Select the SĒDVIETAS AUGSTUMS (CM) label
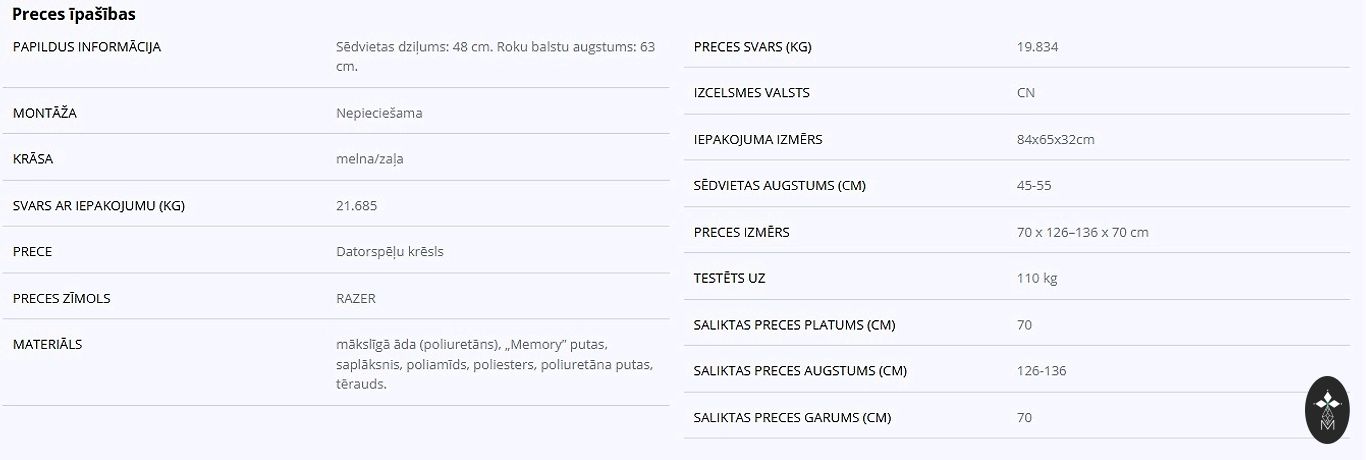Viewport: 1366px width, 460px height. coord(780,185)
